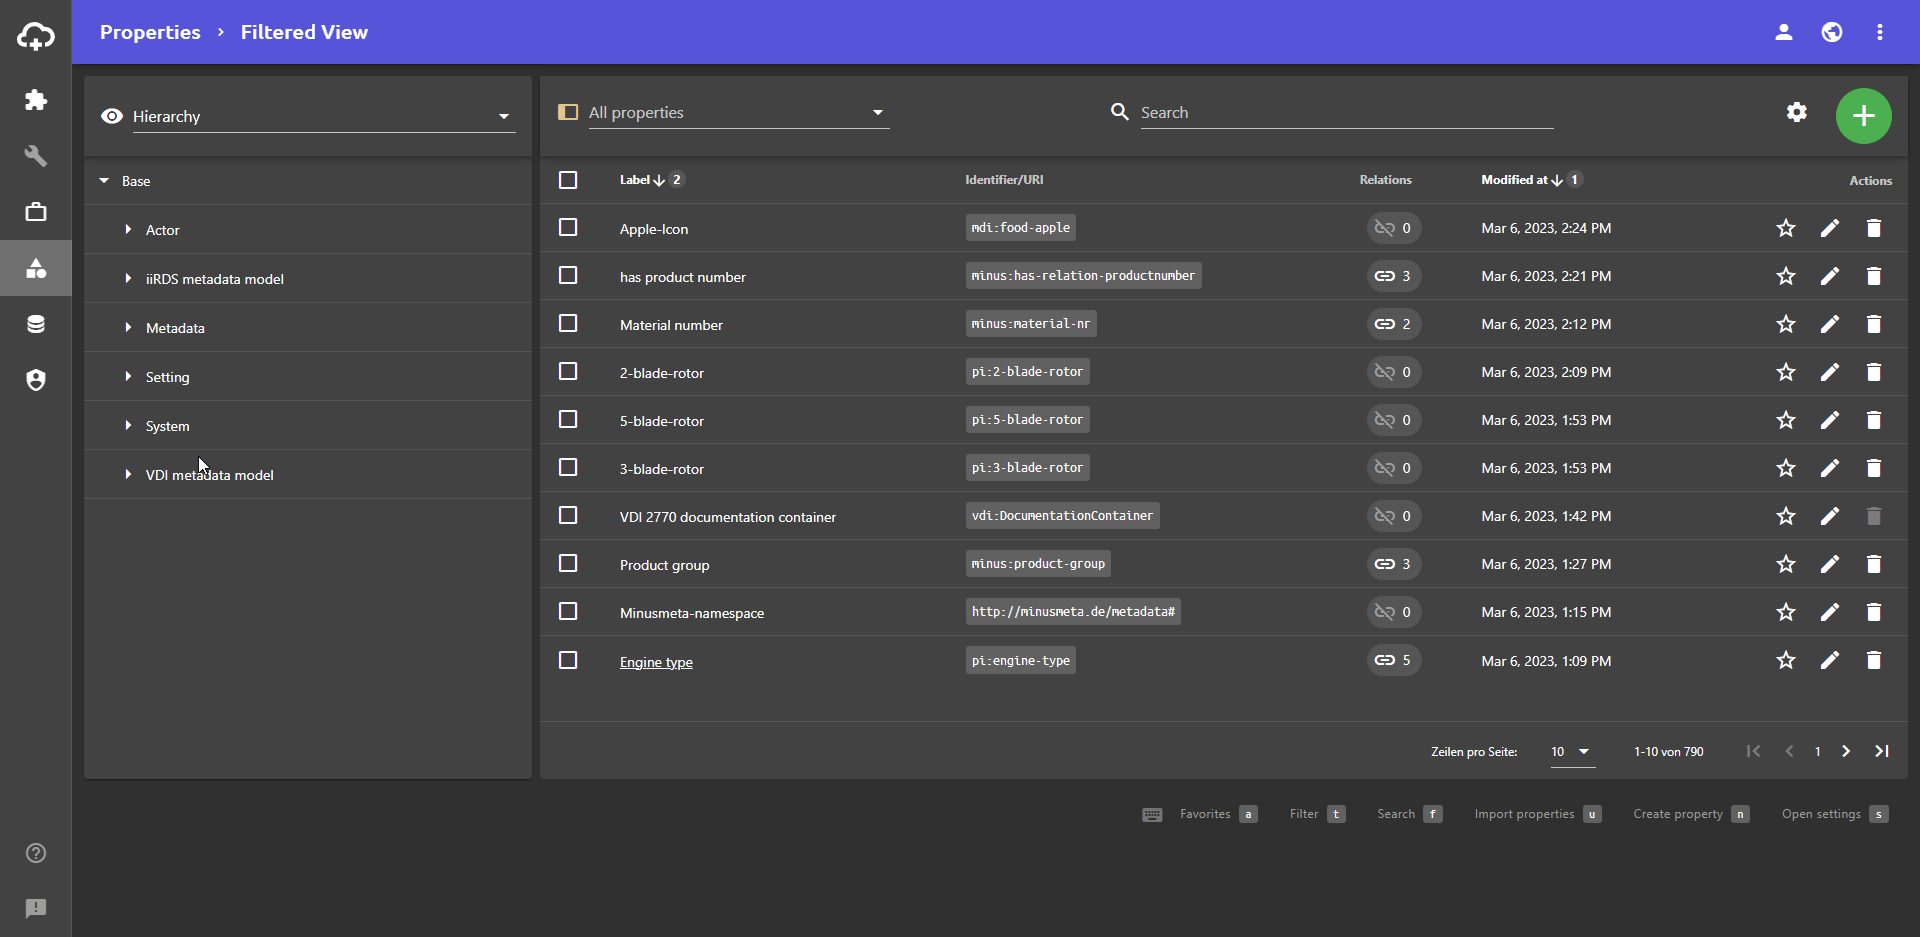Open rows per page dropdown
The image size is (1920, 937).
pyautogui.click(x=1572, y=752)
